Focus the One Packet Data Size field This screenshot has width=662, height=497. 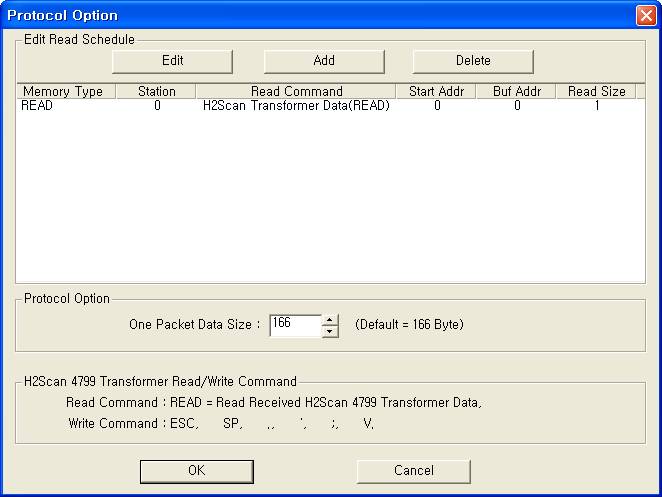click(x=294, y=325)
